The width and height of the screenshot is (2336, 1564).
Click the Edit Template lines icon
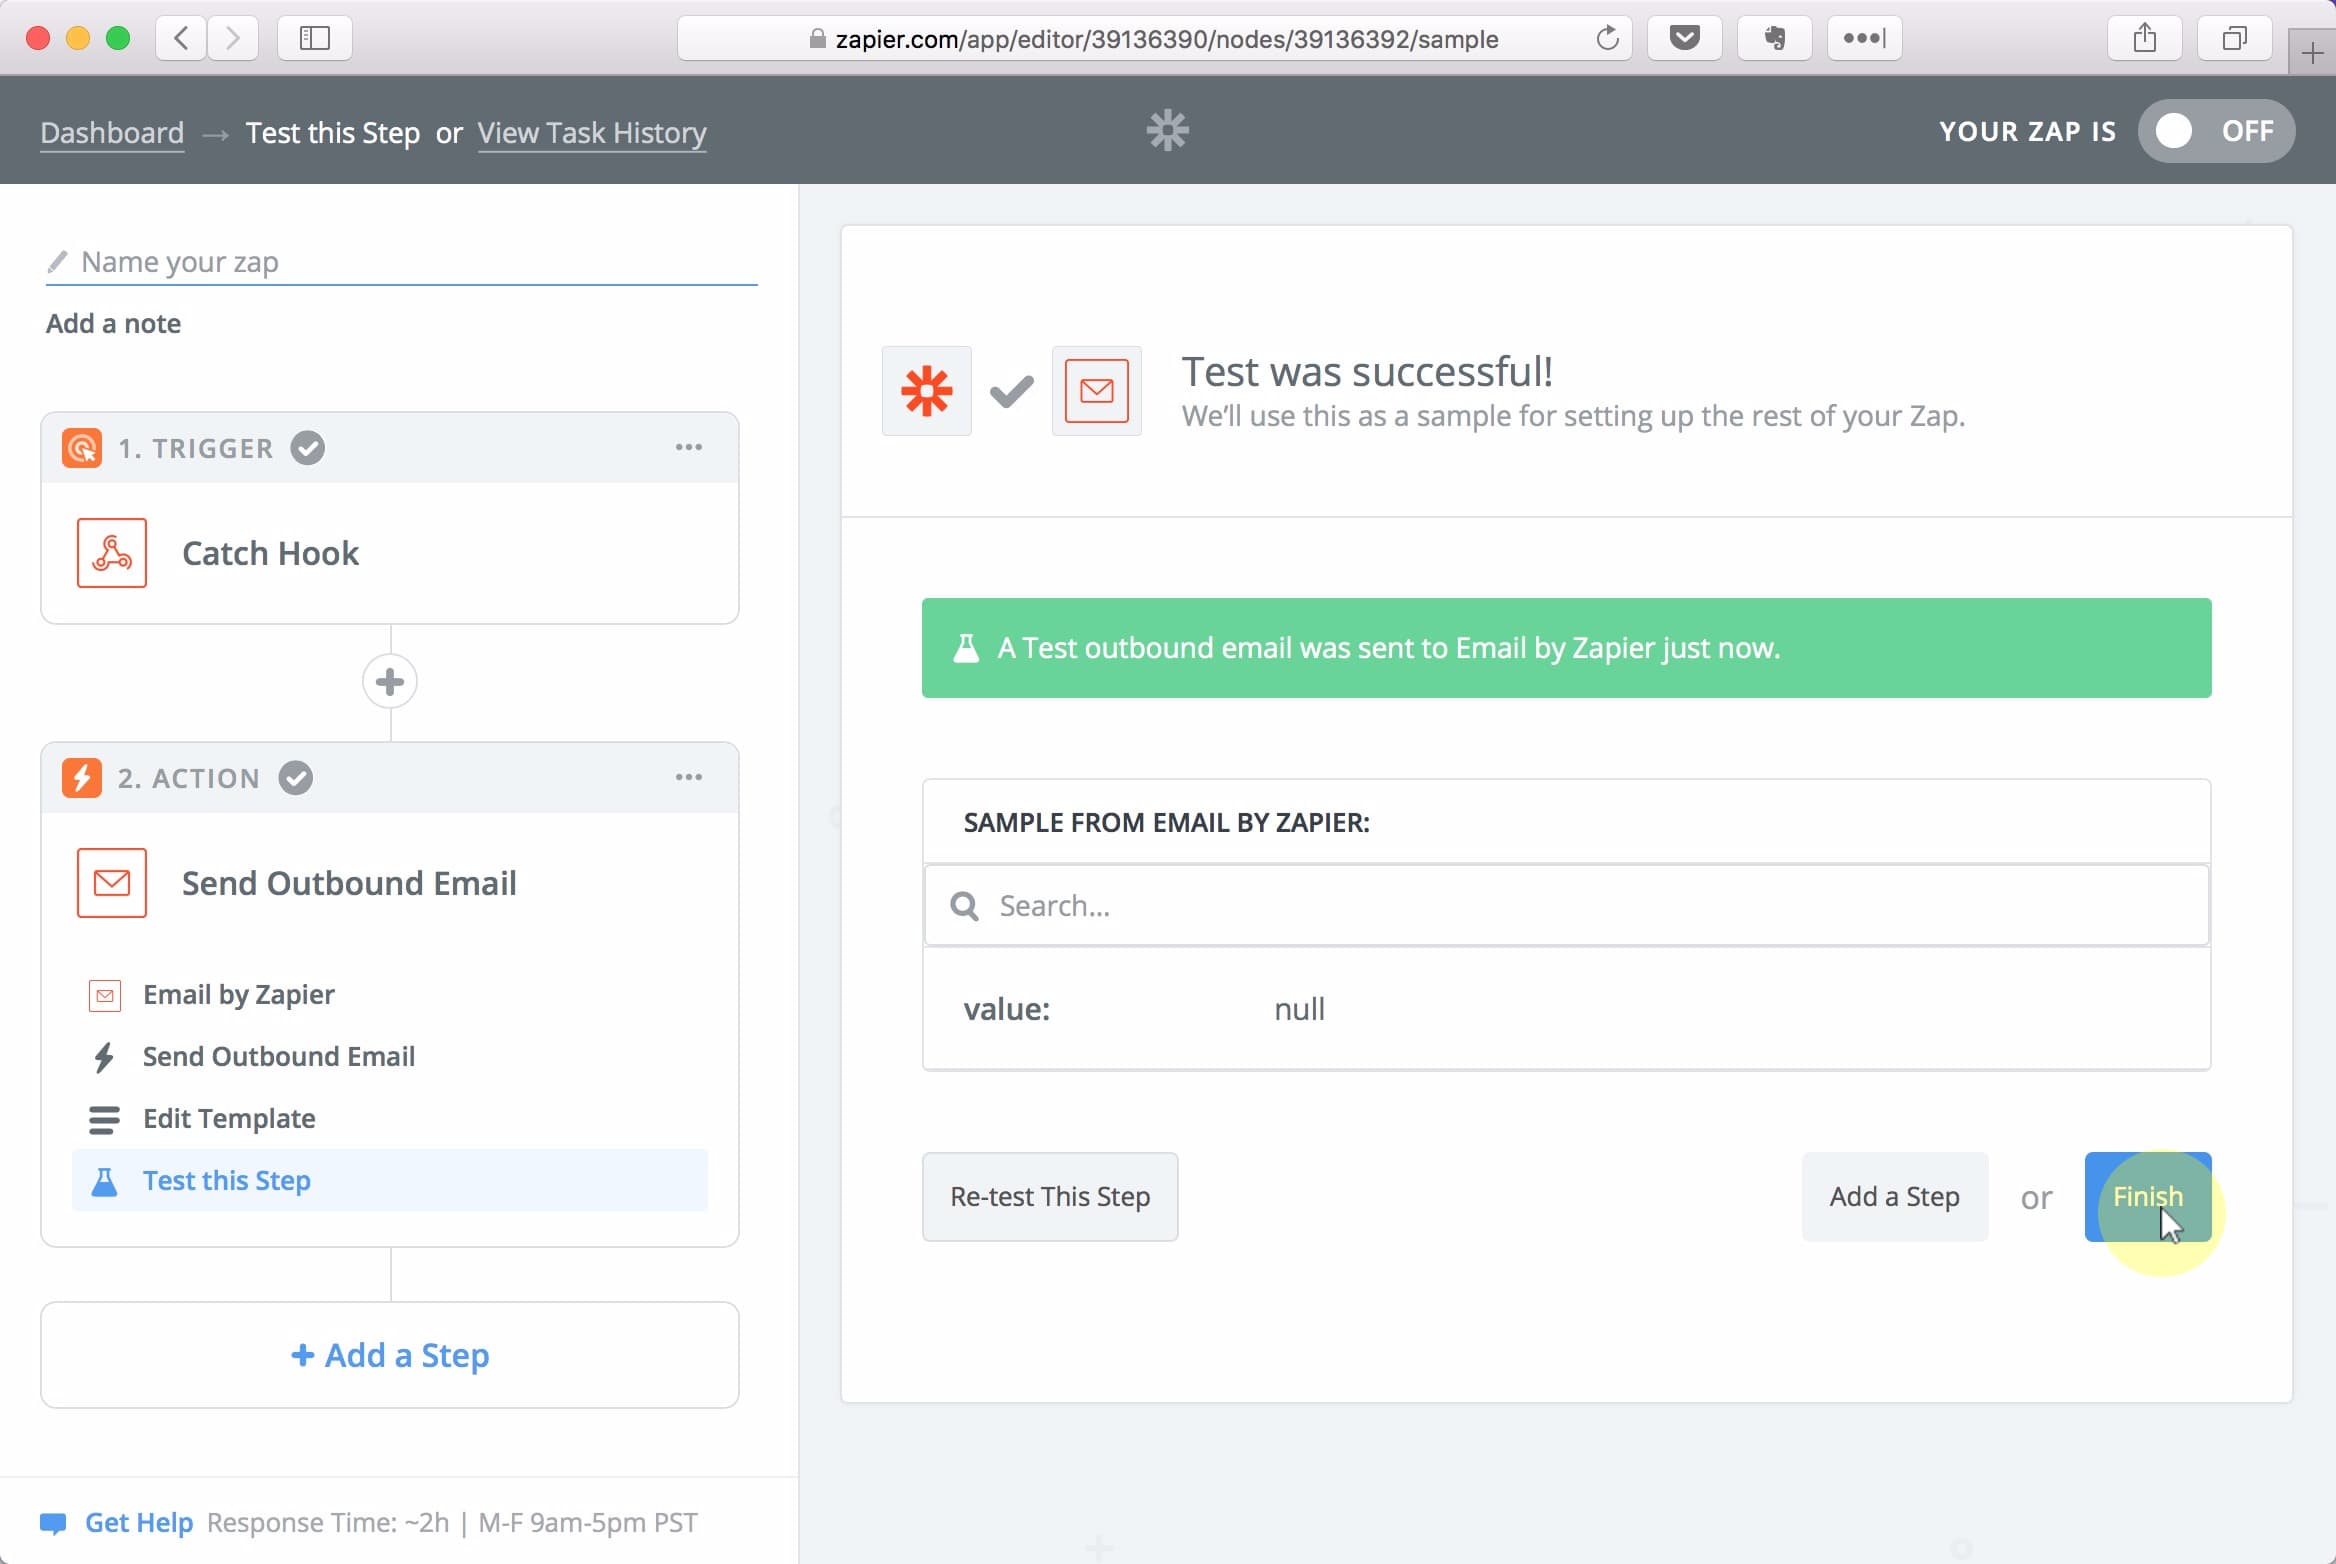[104, 1119]
